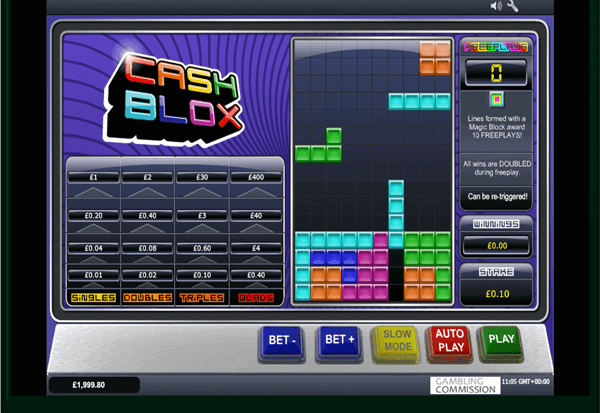Image resolution: width=600 pixels, height=413 pixels.
Task: Click the DOUBLES column label
Action: click(148, 298)
